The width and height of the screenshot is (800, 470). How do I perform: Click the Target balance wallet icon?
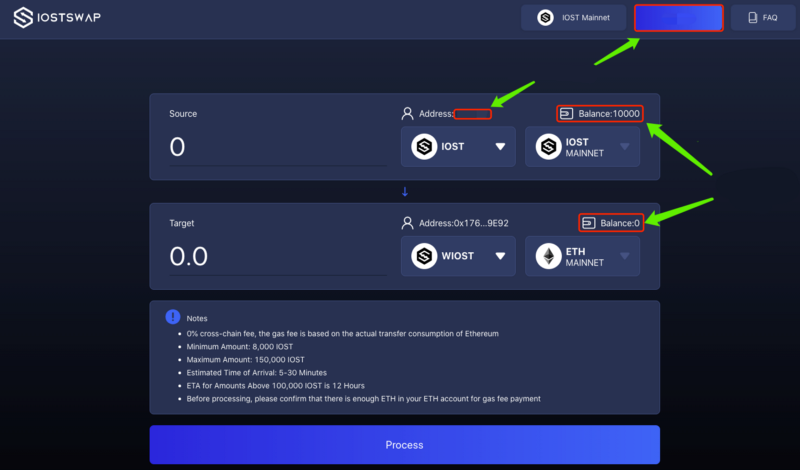[588, 223]
